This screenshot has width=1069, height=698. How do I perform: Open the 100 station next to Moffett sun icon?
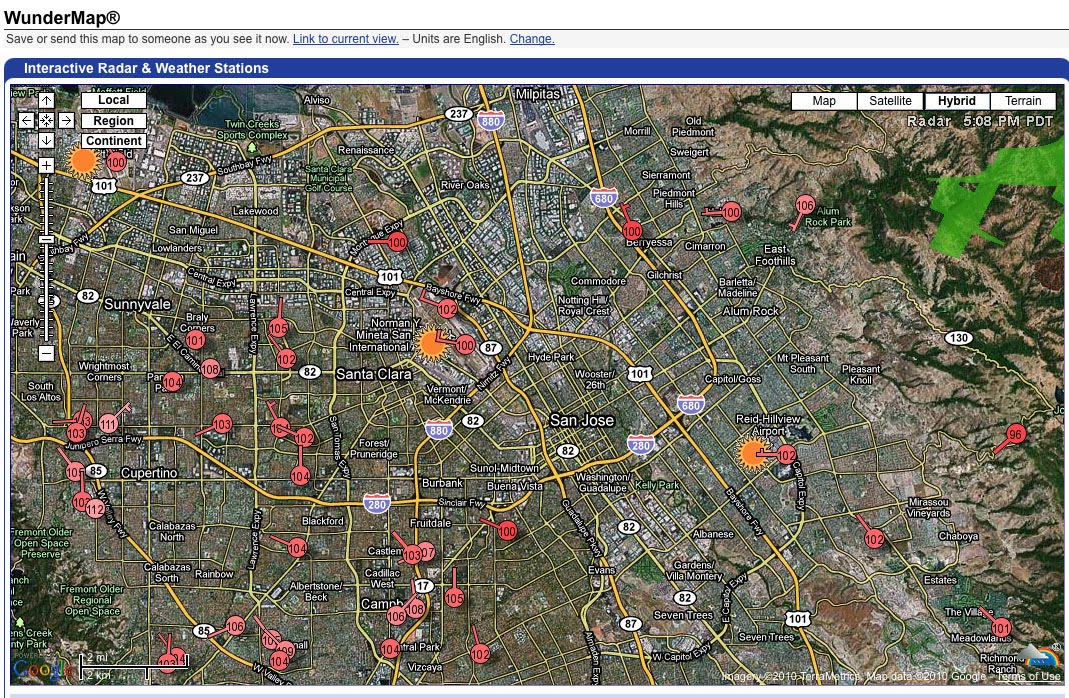[116, 162]
